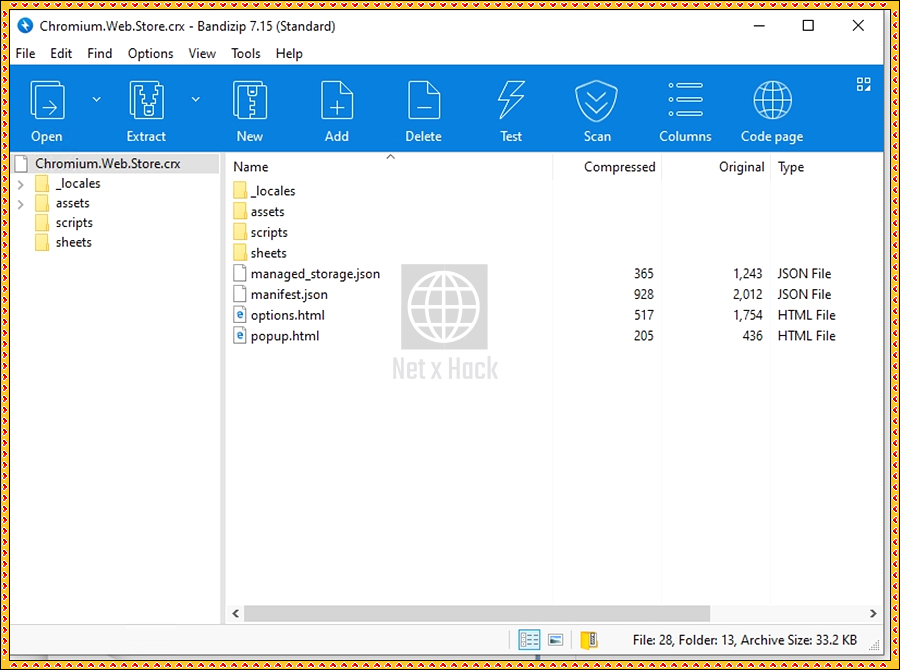Click the Code page globe icon
The height and width of the screenshot is (670, 900).
(x=773, y=100)
